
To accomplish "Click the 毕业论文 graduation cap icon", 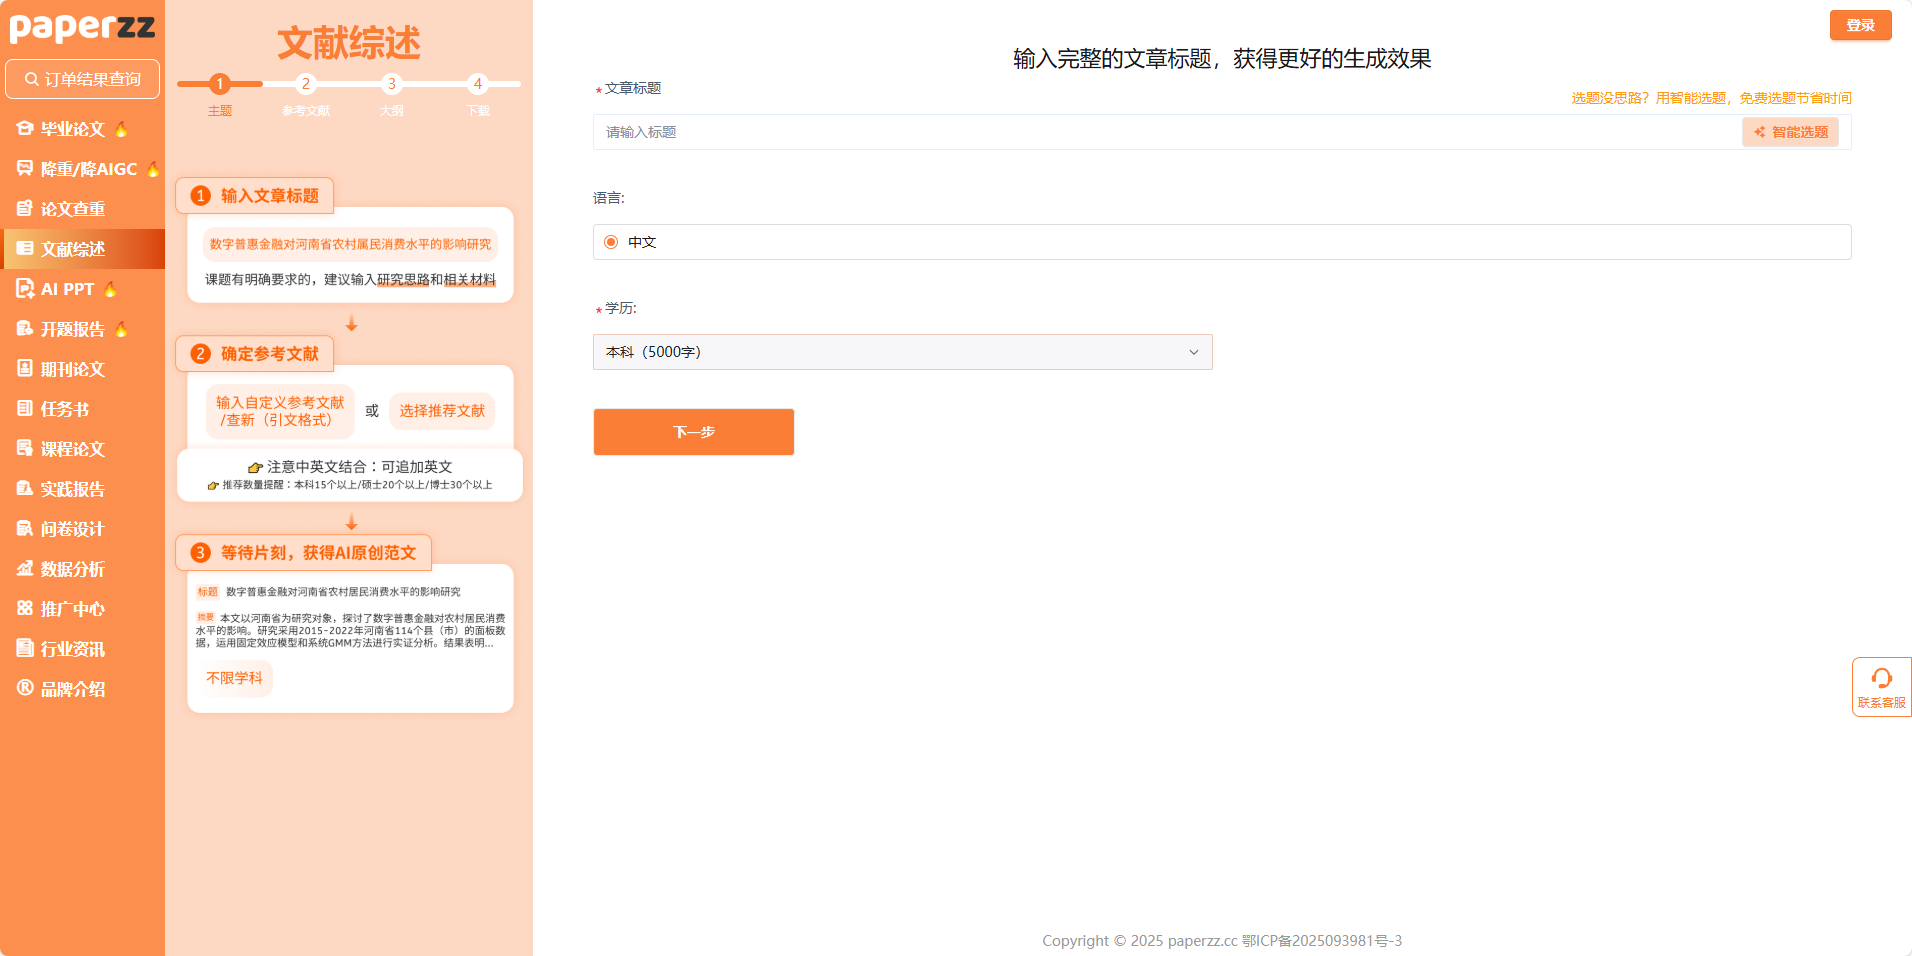I will (25, 128).
